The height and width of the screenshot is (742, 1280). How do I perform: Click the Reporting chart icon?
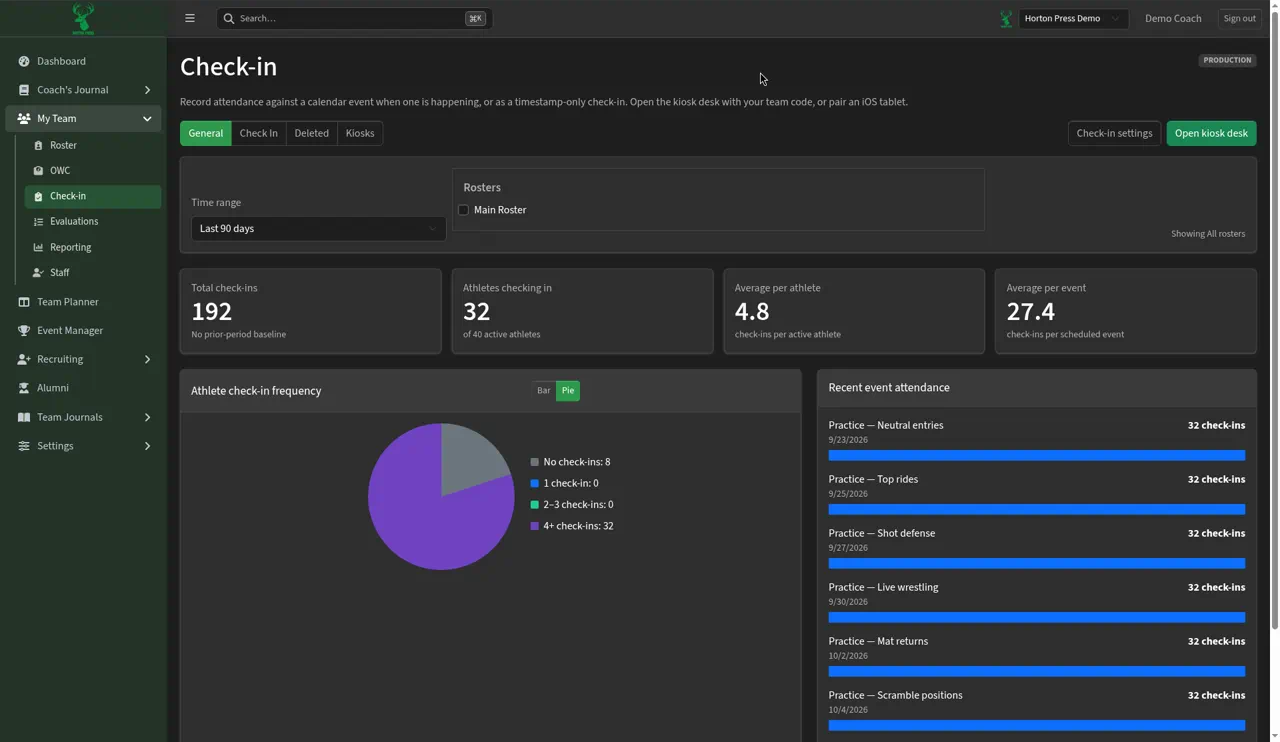point(38,247)
